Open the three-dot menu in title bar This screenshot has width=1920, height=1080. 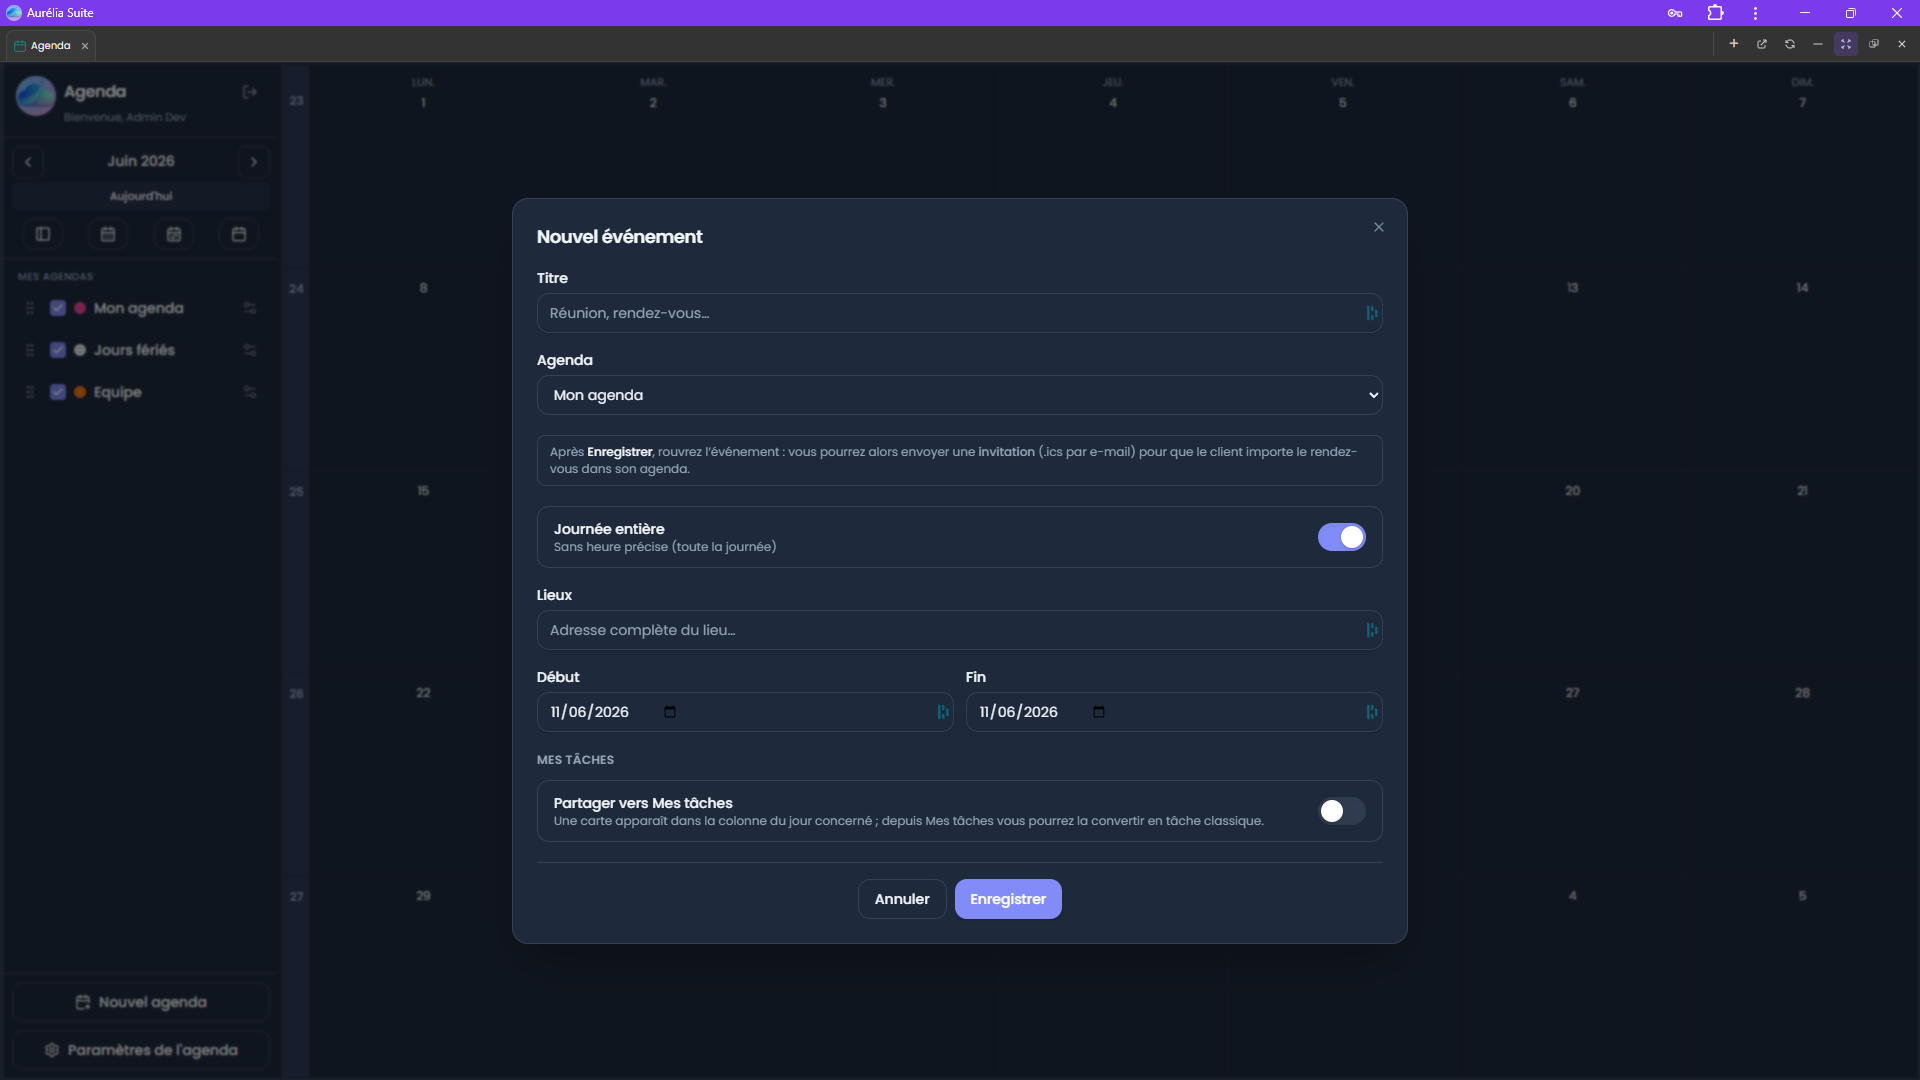1755,13
